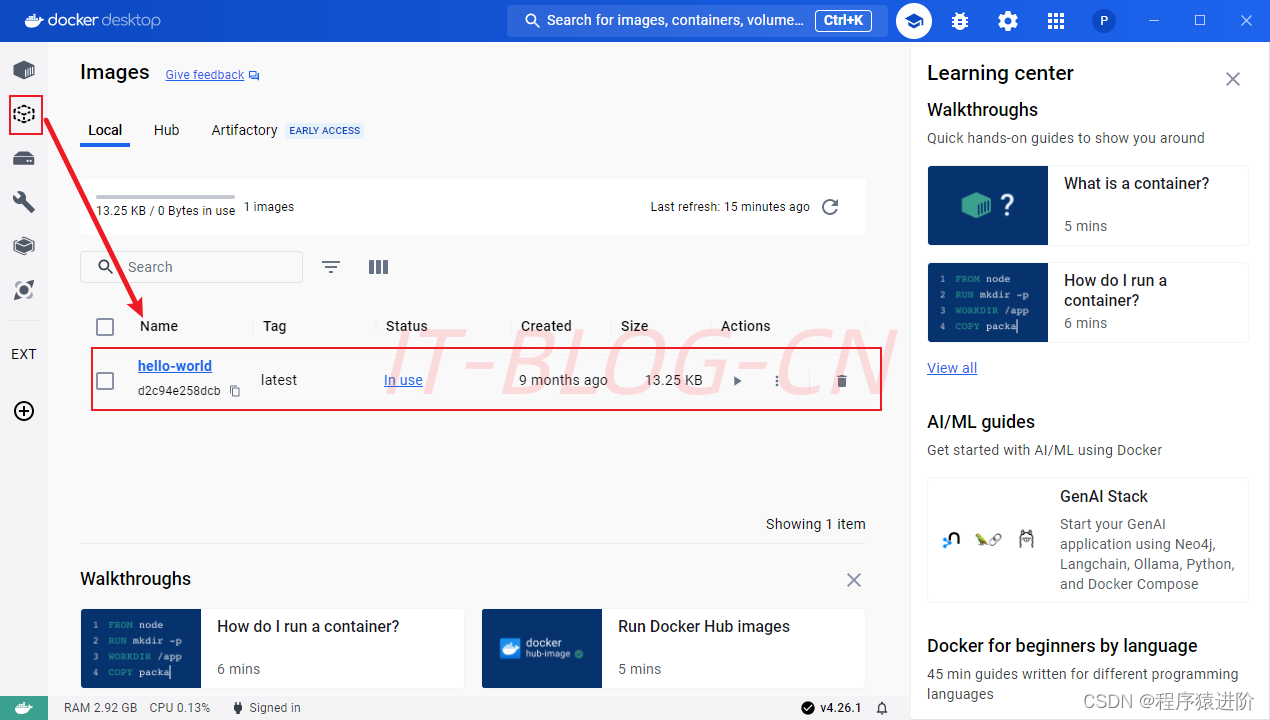Screen dimensions: 1270x720
Task: Open the EXT extensions item
Action: (x=24, y=354)
